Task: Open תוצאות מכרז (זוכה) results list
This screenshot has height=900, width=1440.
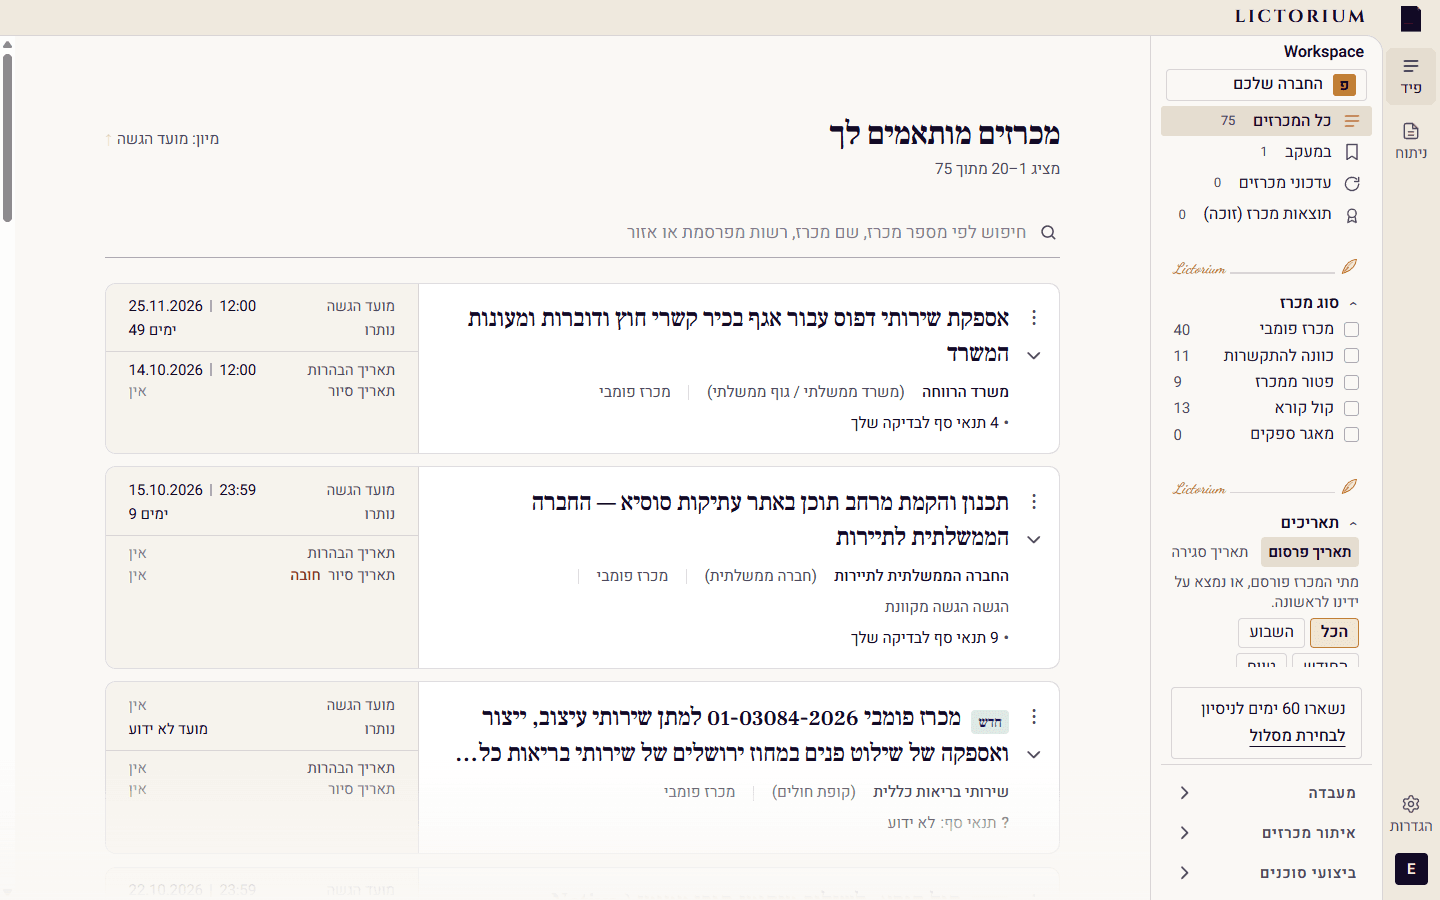Action: click(1266, 214)
